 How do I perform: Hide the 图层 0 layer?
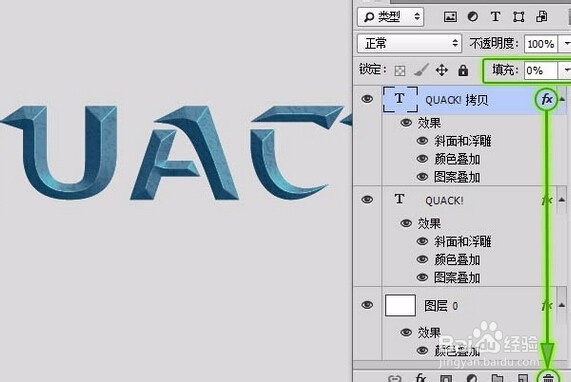[367, 305]
